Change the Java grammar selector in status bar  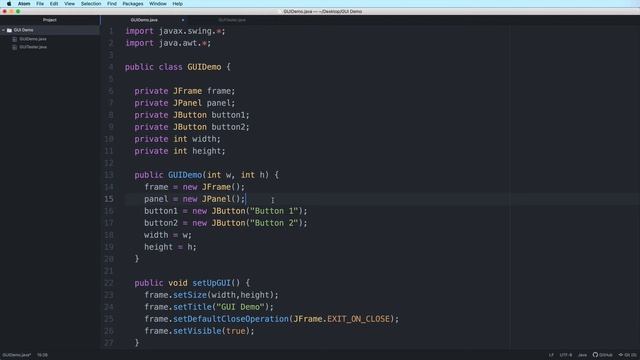tap(582, 355)
